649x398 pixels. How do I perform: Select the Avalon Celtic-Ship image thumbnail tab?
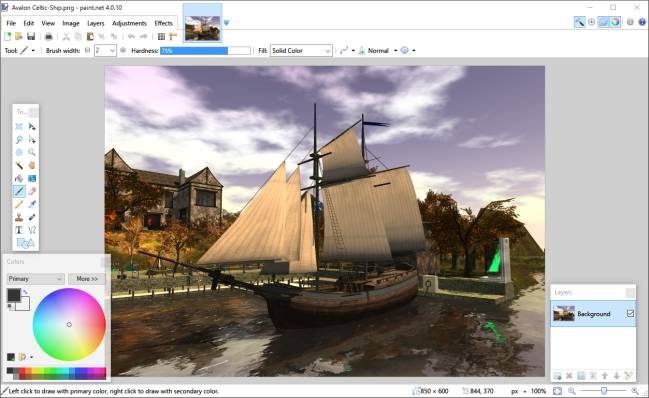click(x=202, y=24)
